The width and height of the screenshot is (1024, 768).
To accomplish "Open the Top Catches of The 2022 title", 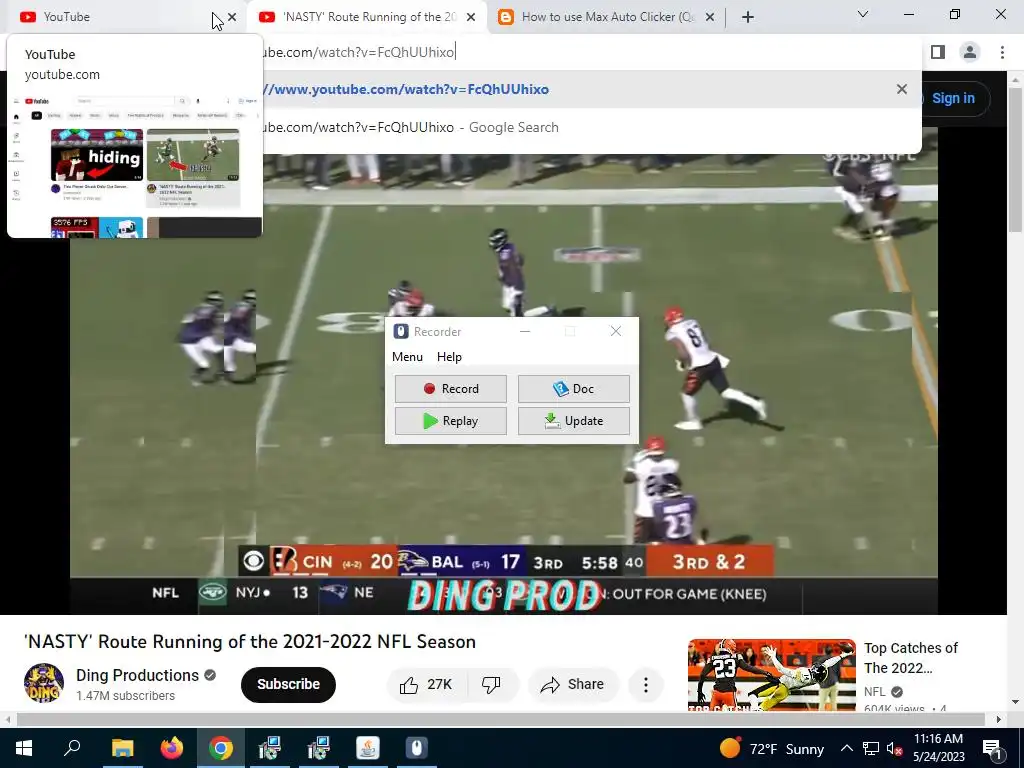I will click(910, 658).
